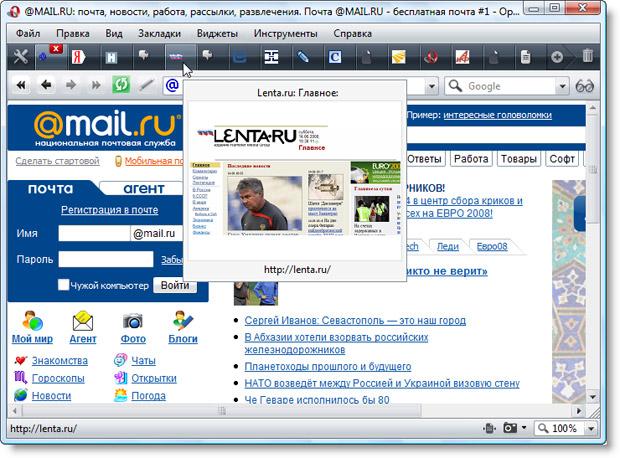Click the wand pencil icon
This screenshot has height=458, width=620.
(x=146, y=85)
